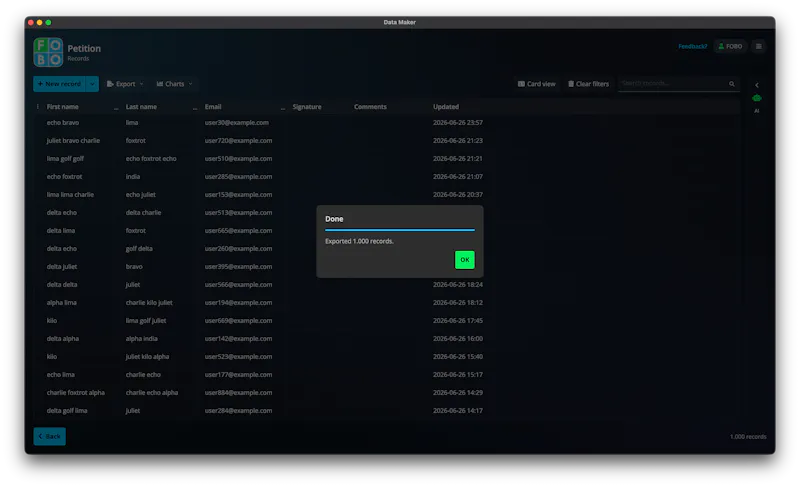Click the alpha india last name cell
The height and width of the screenshot is (487, 800).
[141, 339]
